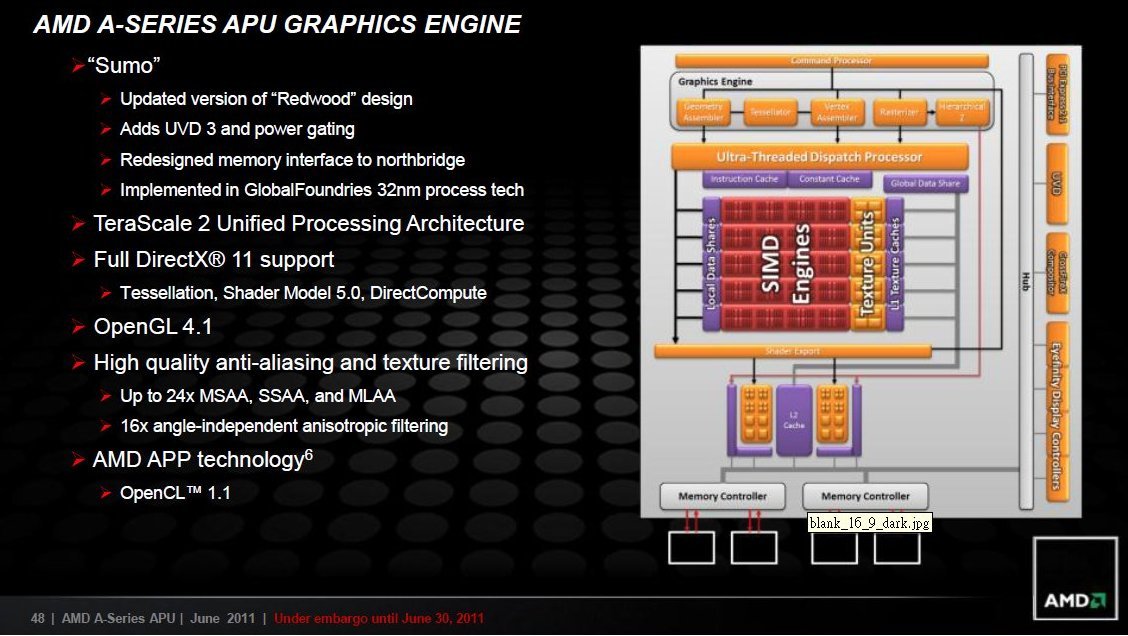The height and width of the screenshot is (636, 1128).
Task: Click 'Redesigned memory interface to northbridge' text
Action: click(292, 160)
